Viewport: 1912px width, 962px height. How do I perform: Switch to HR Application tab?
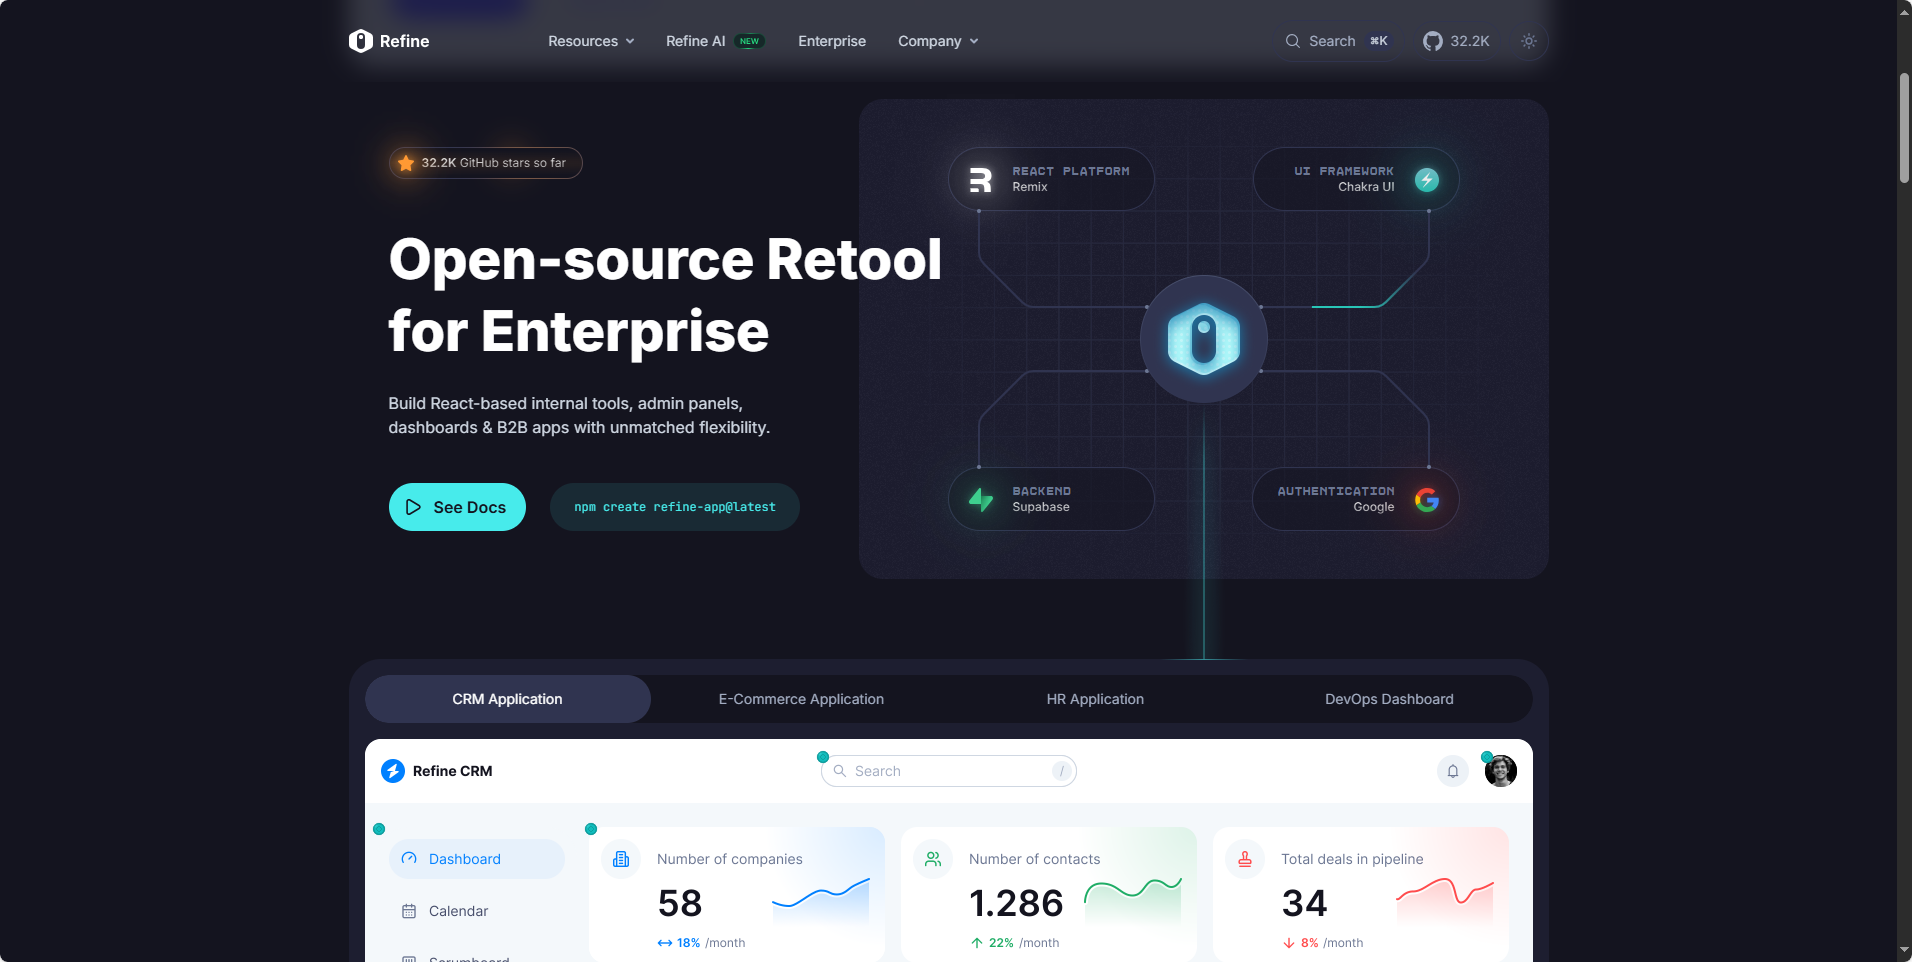tap(1095, 699)
